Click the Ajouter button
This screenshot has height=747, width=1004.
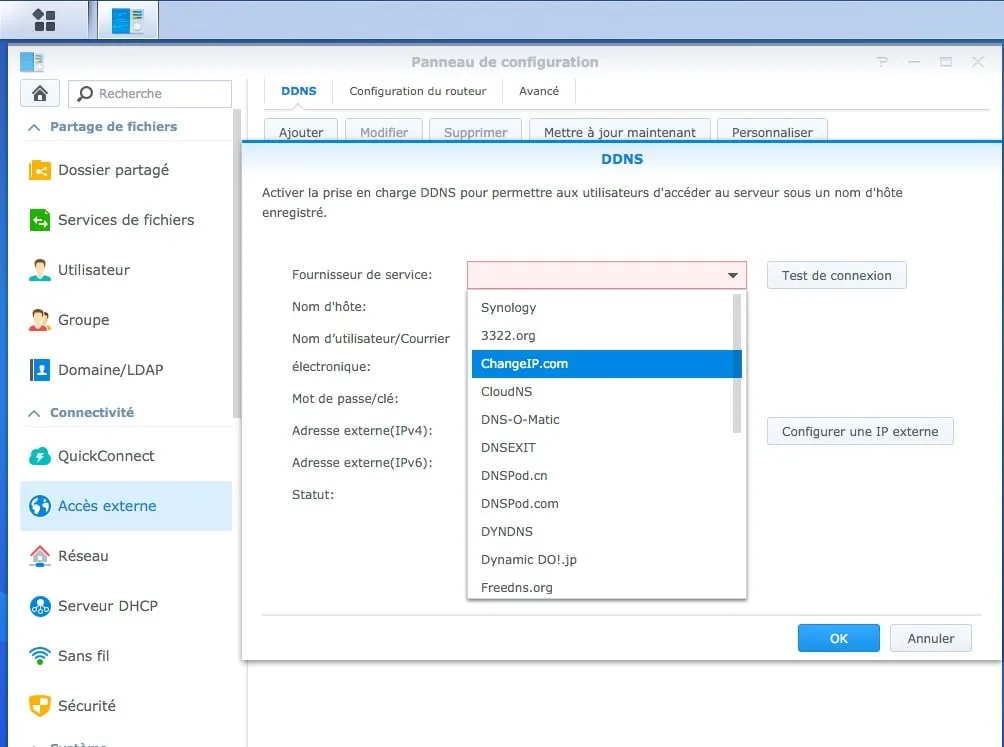click(x=301, y=131)
